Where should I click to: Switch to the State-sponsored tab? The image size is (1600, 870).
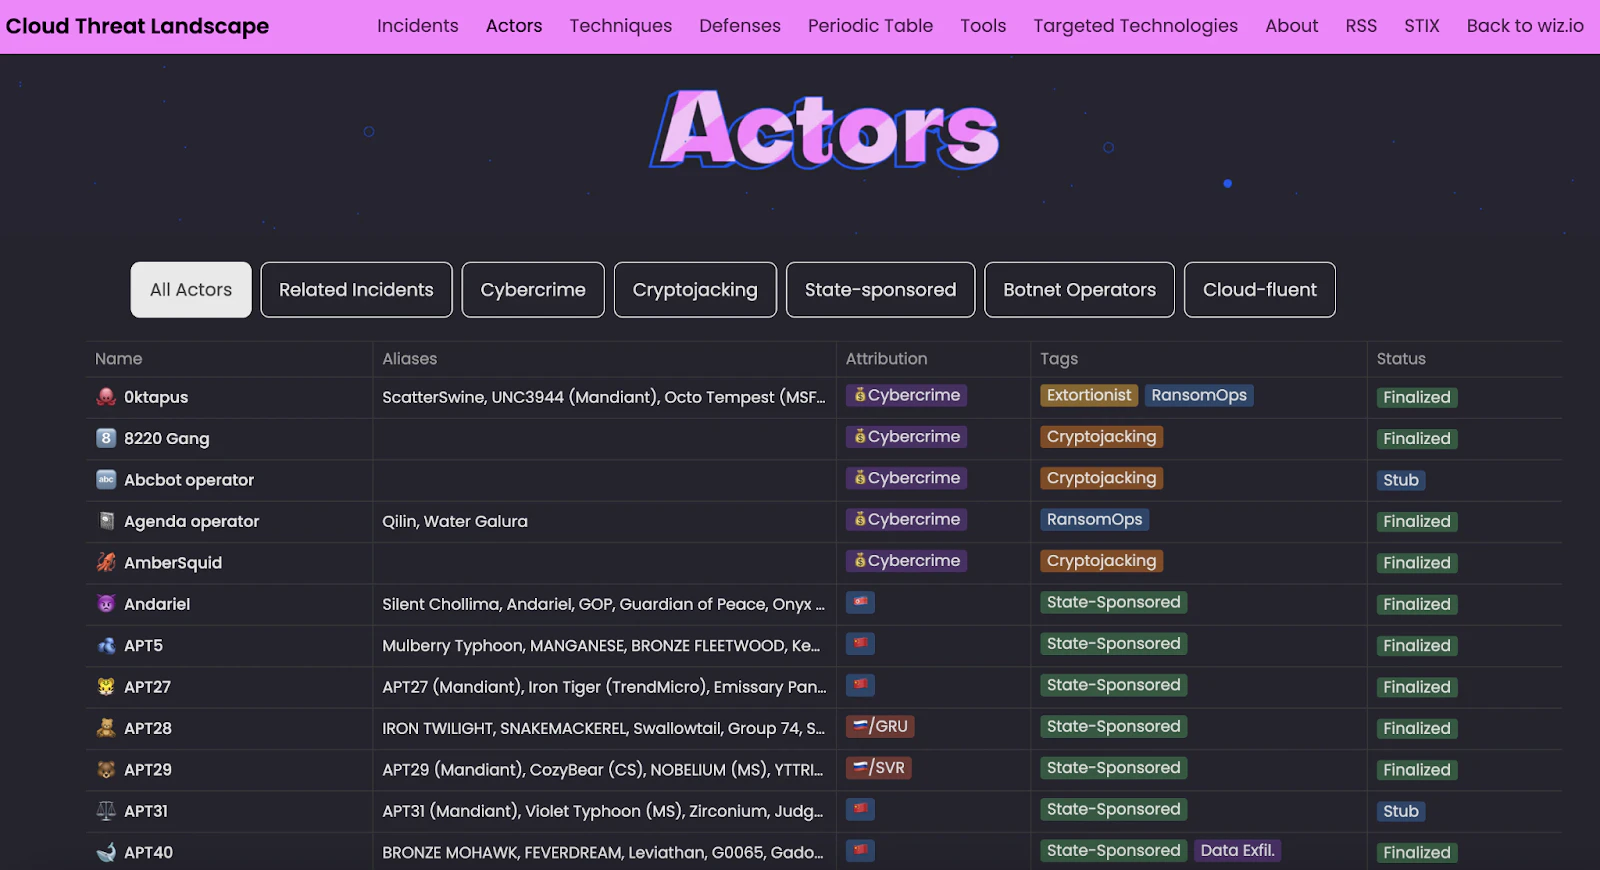click(880, 290)
